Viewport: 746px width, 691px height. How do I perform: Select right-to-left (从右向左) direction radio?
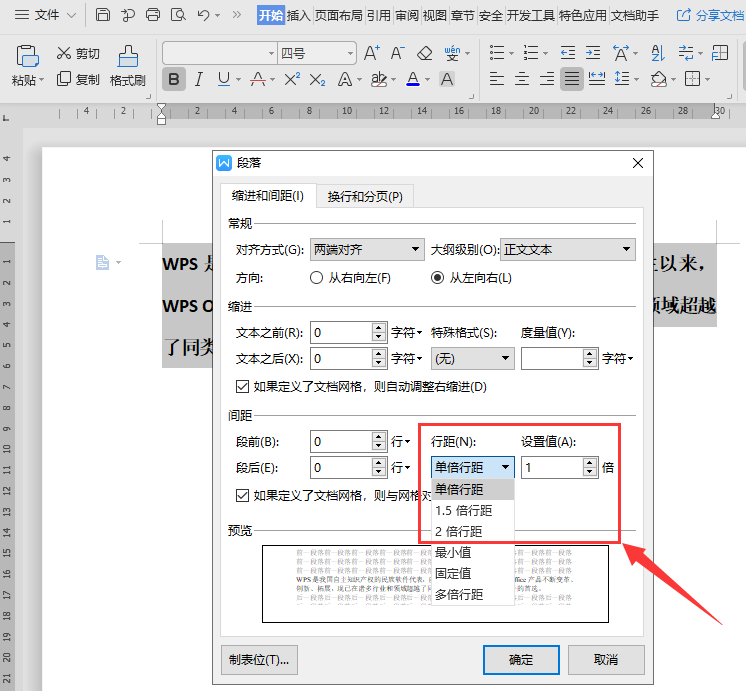click(316, 278)
